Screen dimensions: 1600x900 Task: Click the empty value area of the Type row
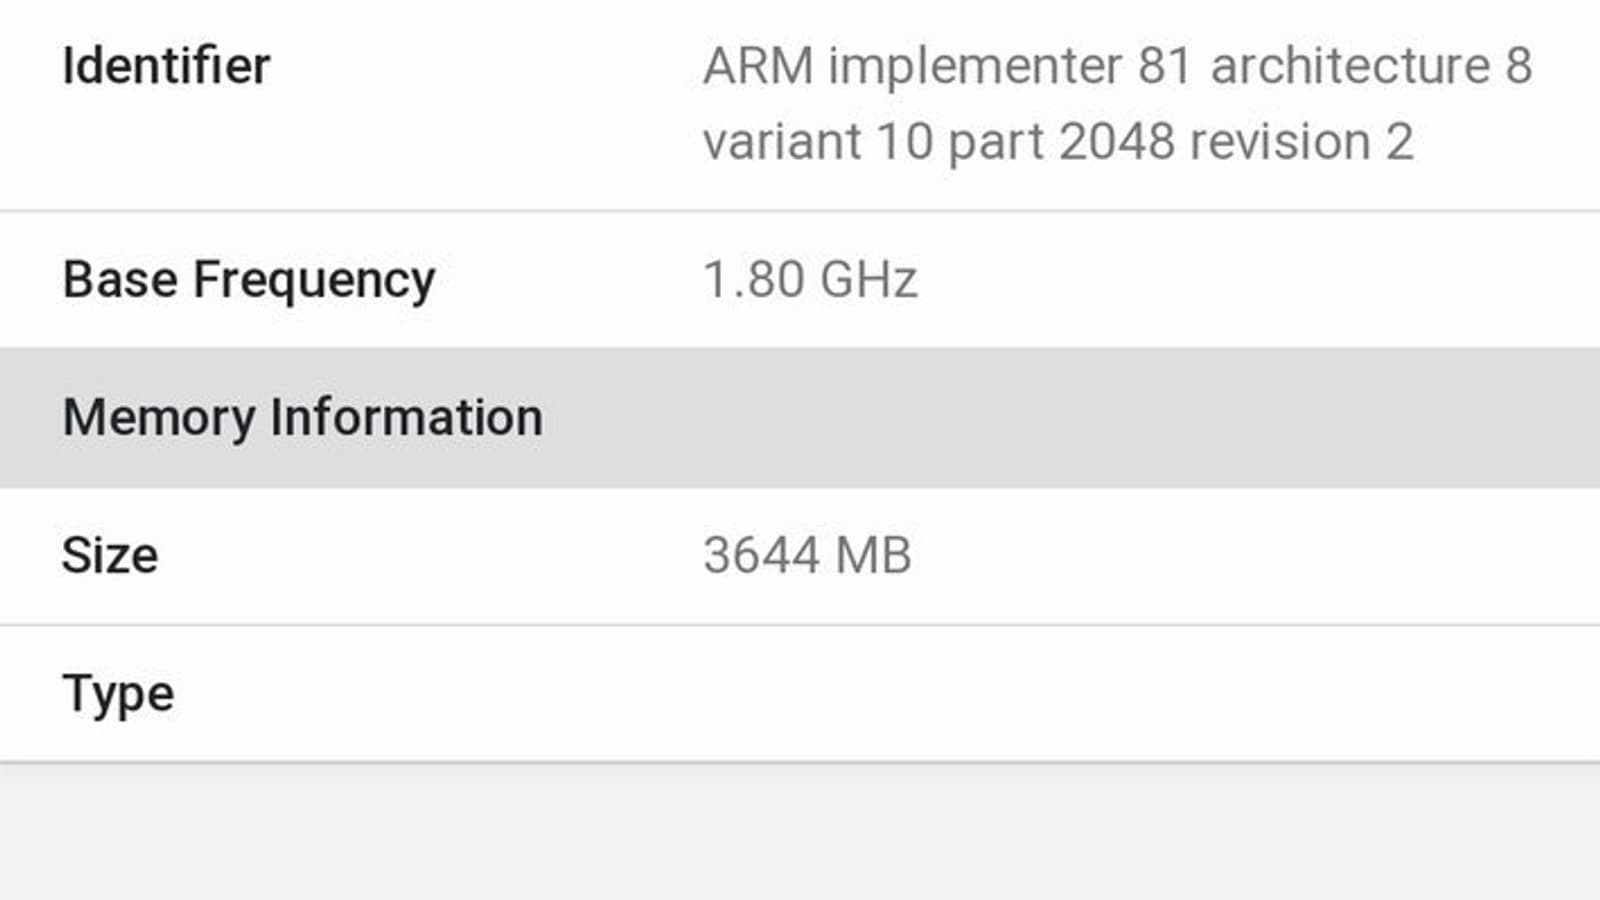point(1100,694)
